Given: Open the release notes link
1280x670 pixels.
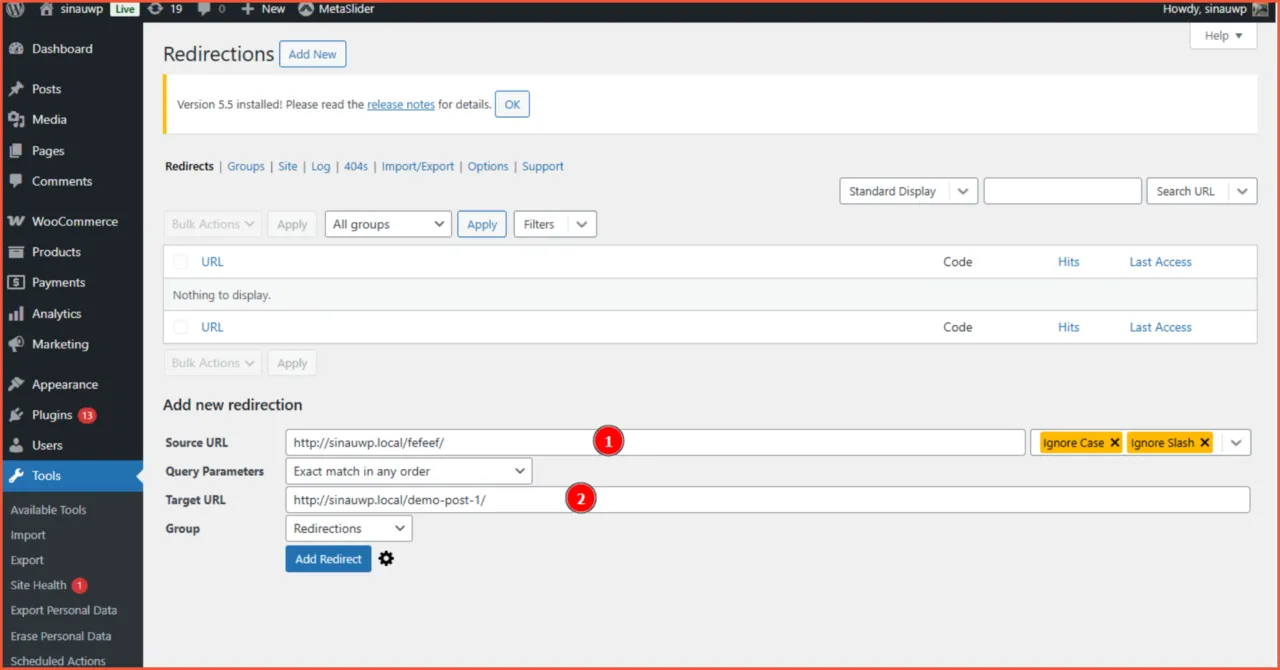Looking at the screenshot, I should coord(400,103).
